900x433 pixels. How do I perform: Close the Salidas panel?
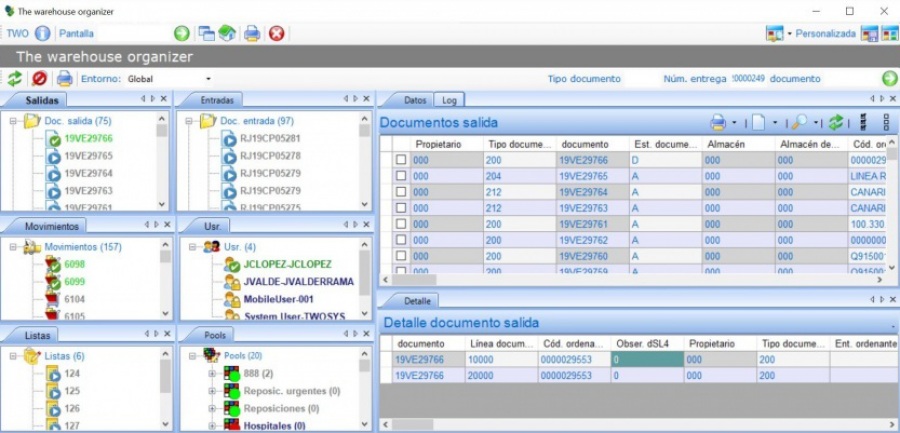[x=164, y=99]
